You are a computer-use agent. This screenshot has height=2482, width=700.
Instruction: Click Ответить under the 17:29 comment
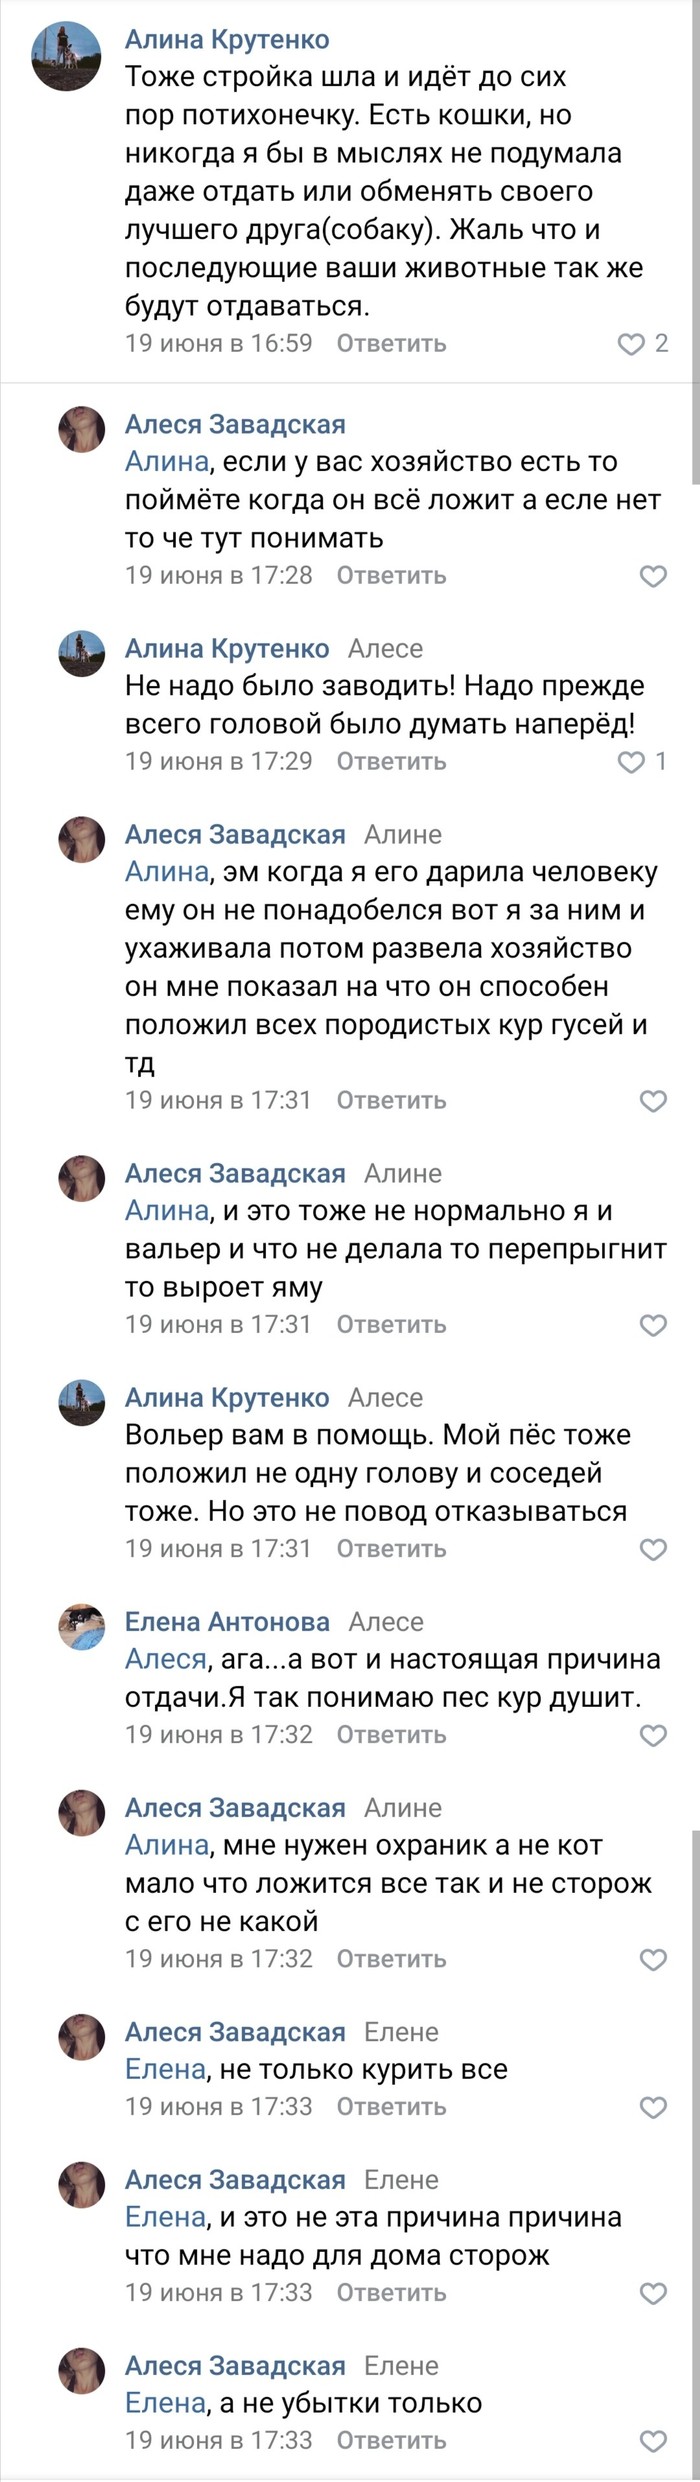(x=391, y=762)
